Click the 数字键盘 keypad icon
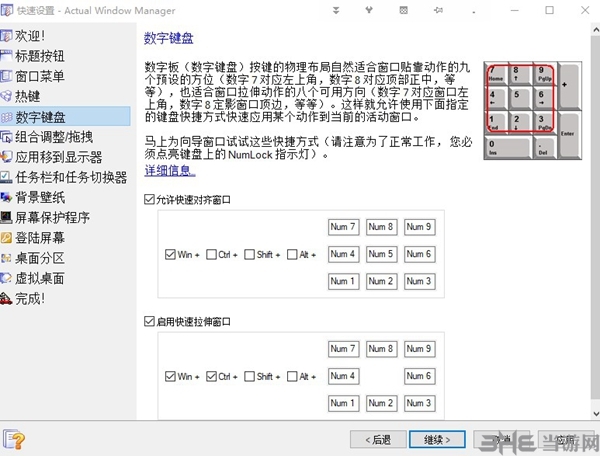 7,117
